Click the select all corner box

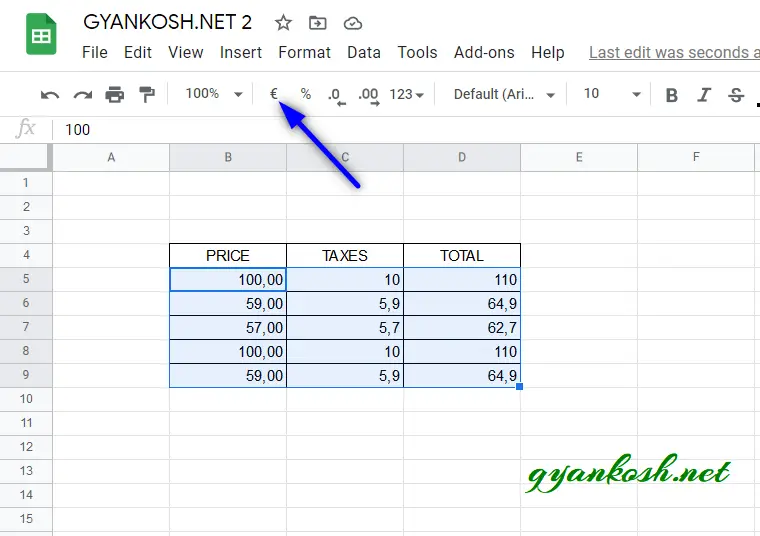[26, 158]
